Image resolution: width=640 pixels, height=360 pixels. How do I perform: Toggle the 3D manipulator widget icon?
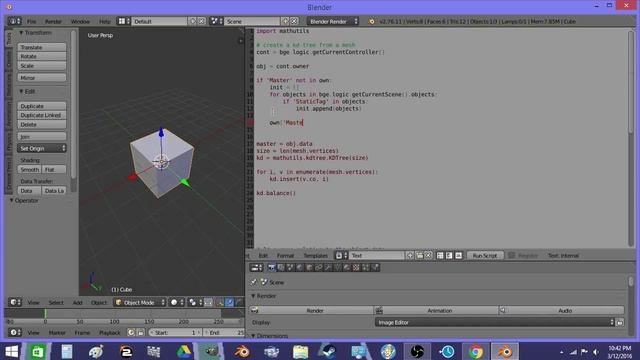(220, 302)
